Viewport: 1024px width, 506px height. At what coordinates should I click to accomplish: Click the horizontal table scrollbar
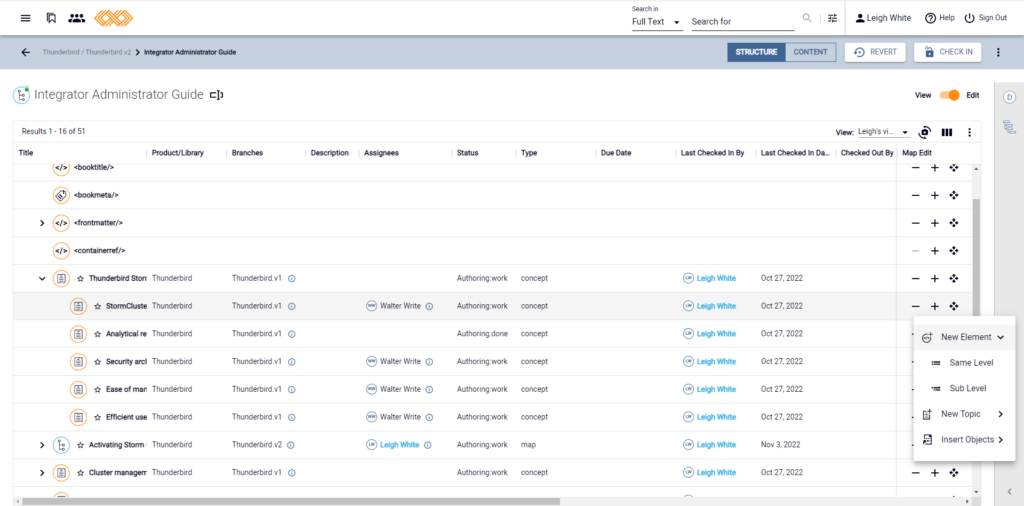(291, 501)
